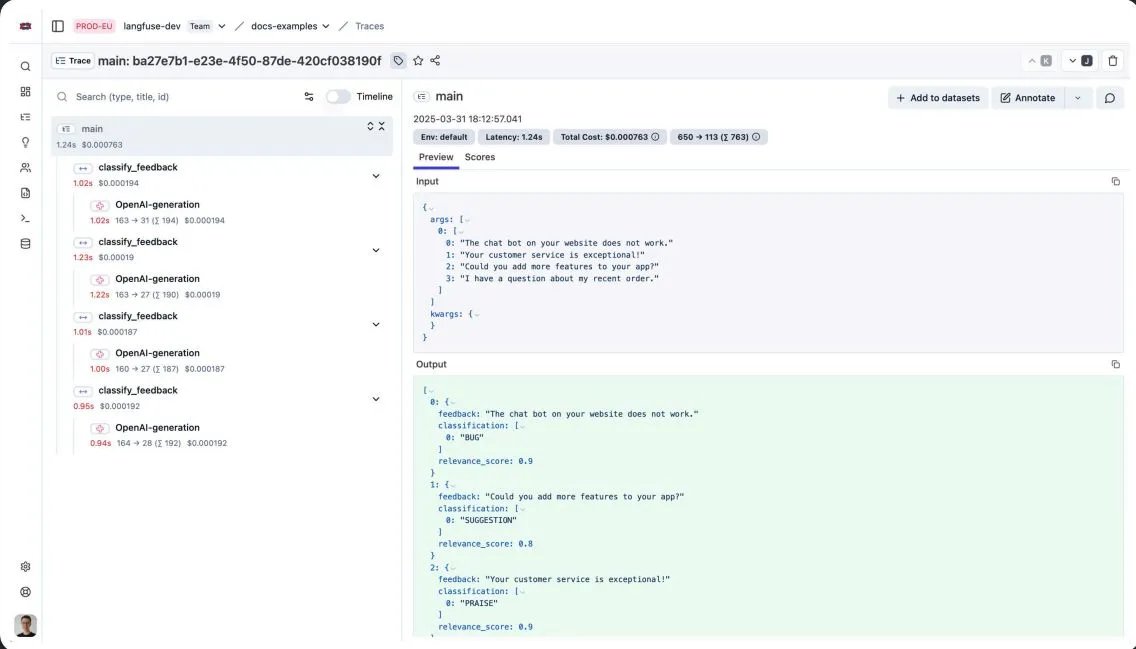The image size is (1136, 649).
Task: Open the dashboards icon in left sidebar
Action: [26, 92]
